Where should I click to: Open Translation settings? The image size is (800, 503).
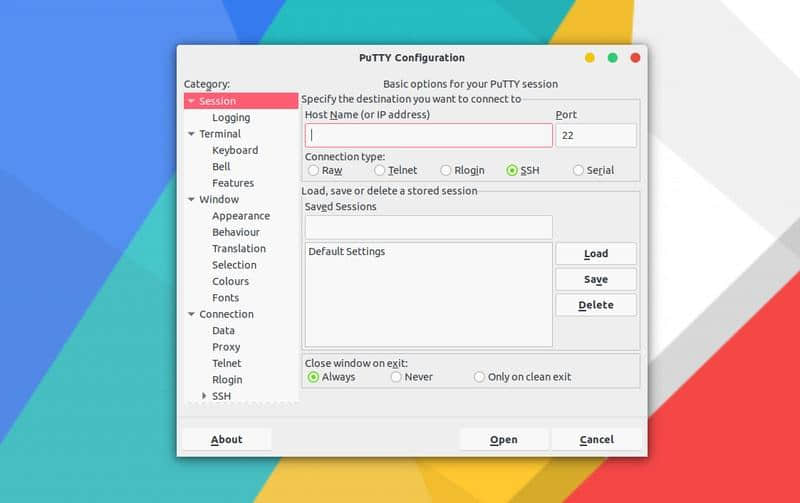click(x=239, y=248)
